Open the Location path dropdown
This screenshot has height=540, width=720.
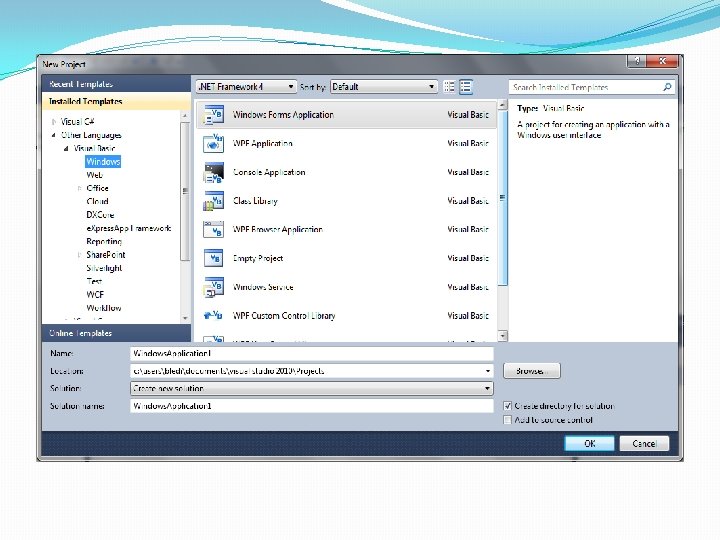click(x=488, y=371)
